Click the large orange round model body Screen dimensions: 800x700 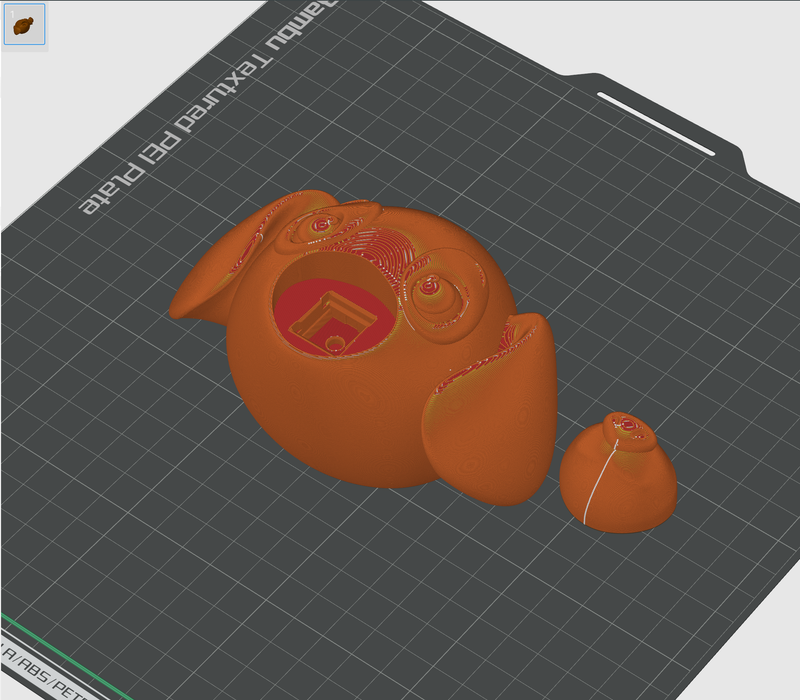[x=330, y=420]
